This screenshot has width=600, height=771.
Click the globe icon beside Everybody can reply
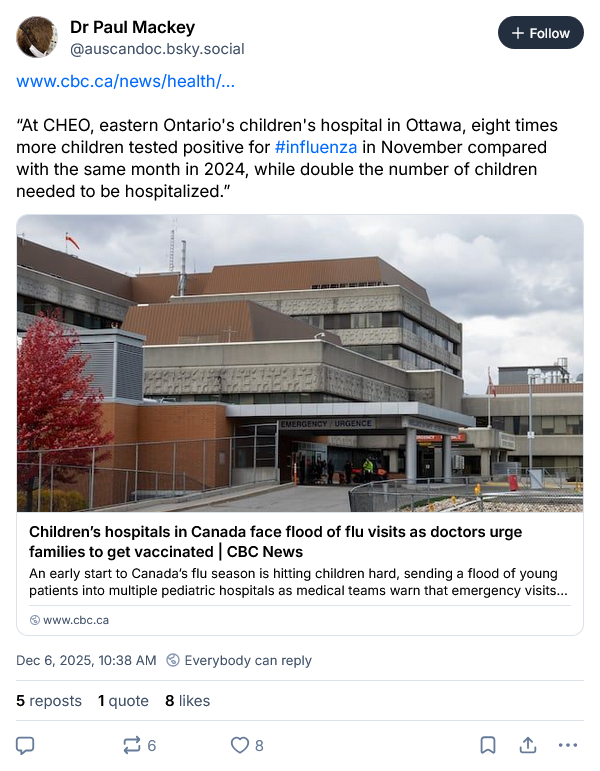click(x=173, y=660)
